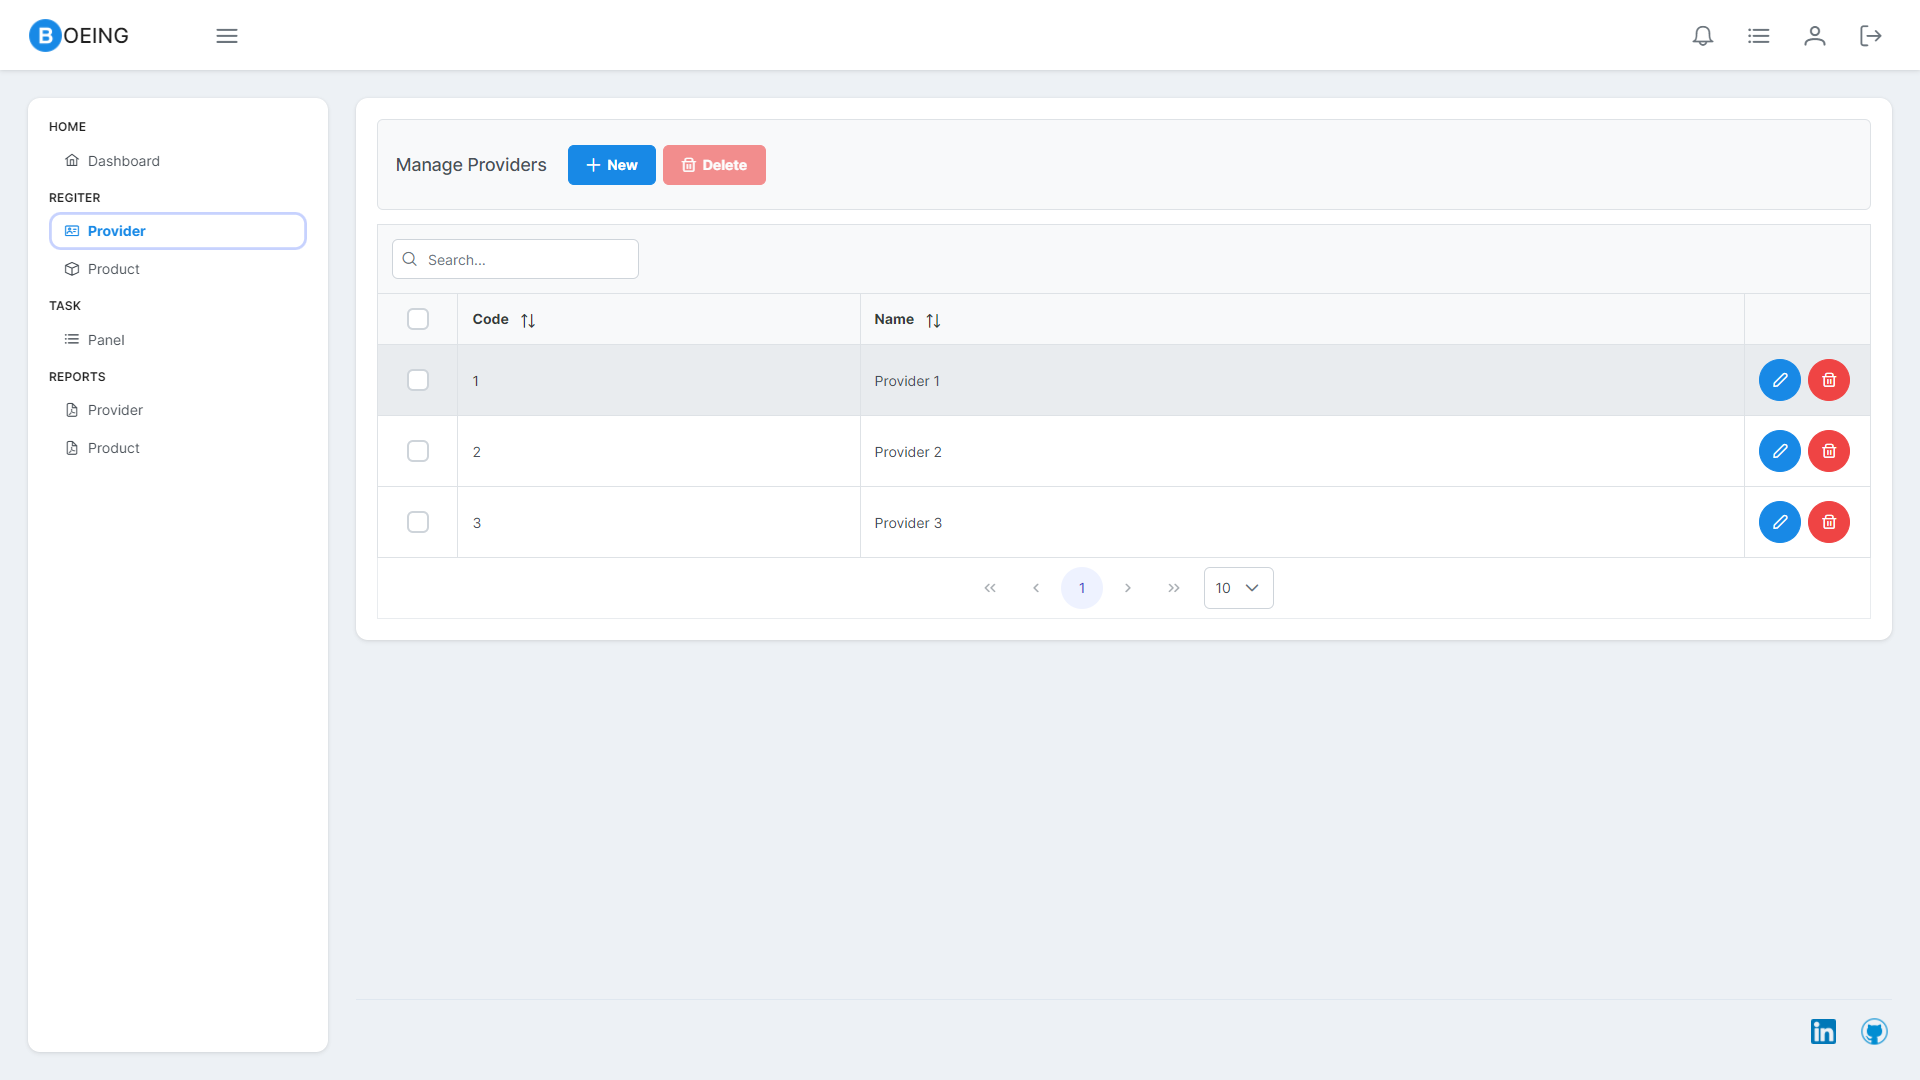
Task: Click the delete trash icon for Provider 1
Action: (x=1828, y=380)
